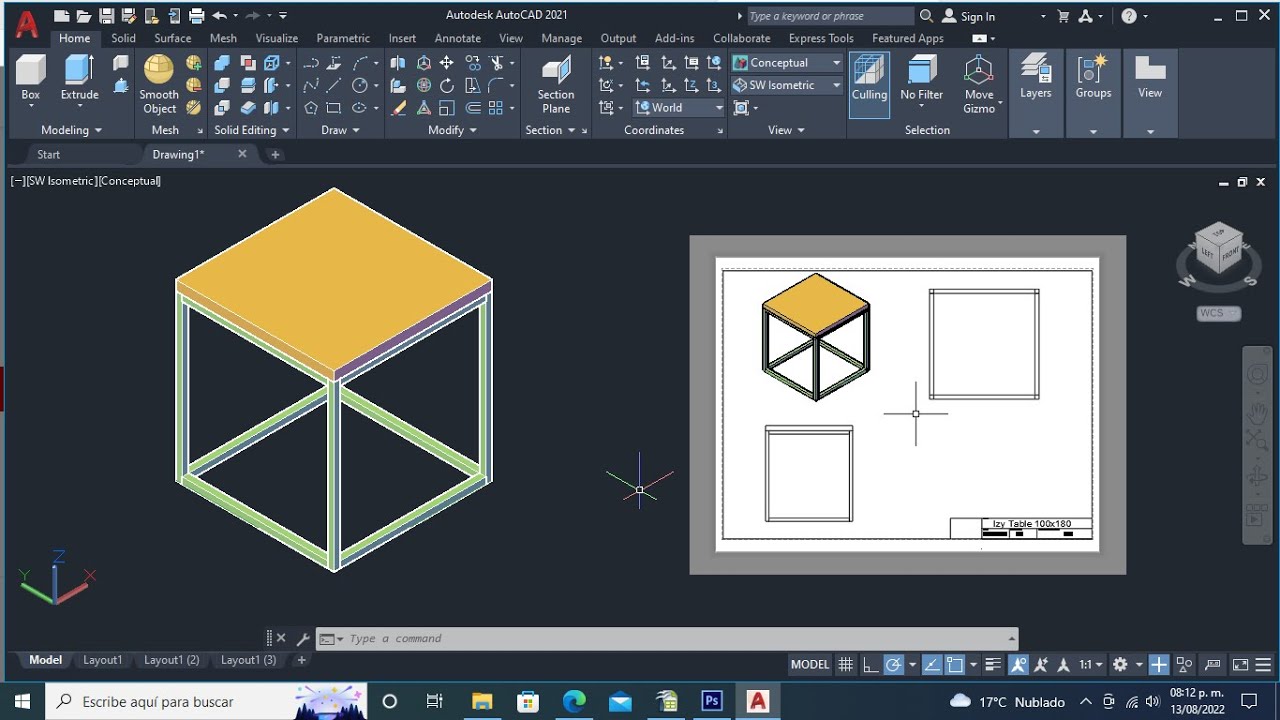Image resolution: width=1280 pixels, height=720 pixels.
Task: Toggle Lineweight display in status bar
Action: click(993, 664)
